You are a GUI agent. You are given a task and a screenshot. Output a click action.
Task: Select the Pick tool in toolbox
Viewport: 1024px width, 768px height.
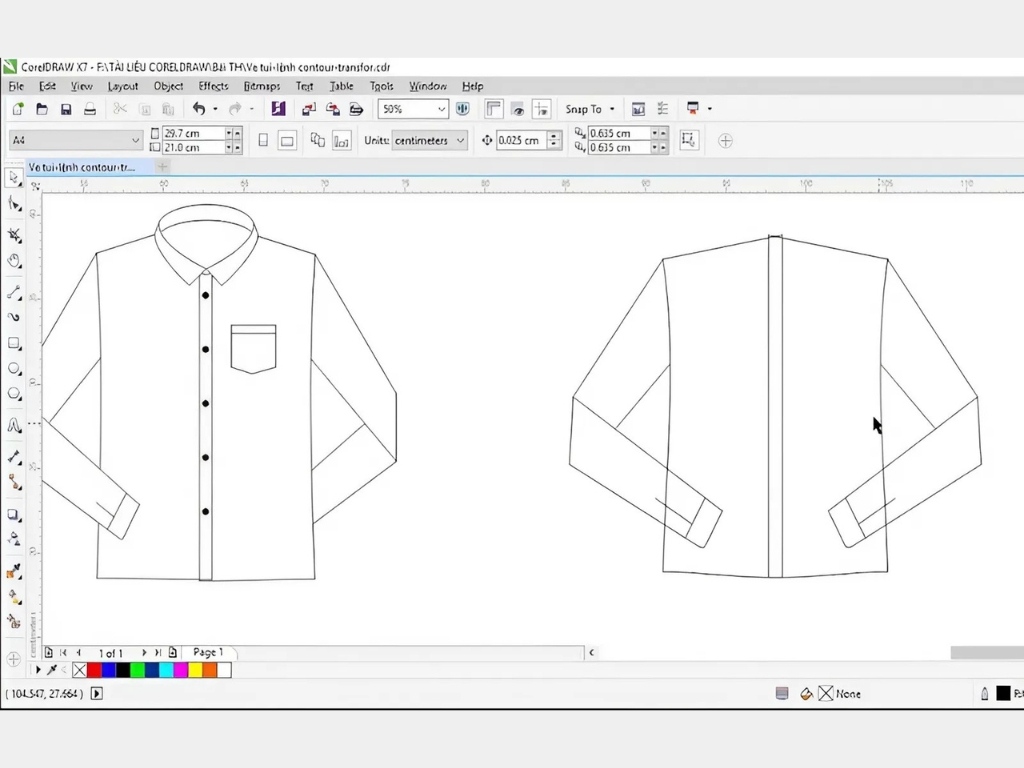pyautogui.click(x=14, y=178)
